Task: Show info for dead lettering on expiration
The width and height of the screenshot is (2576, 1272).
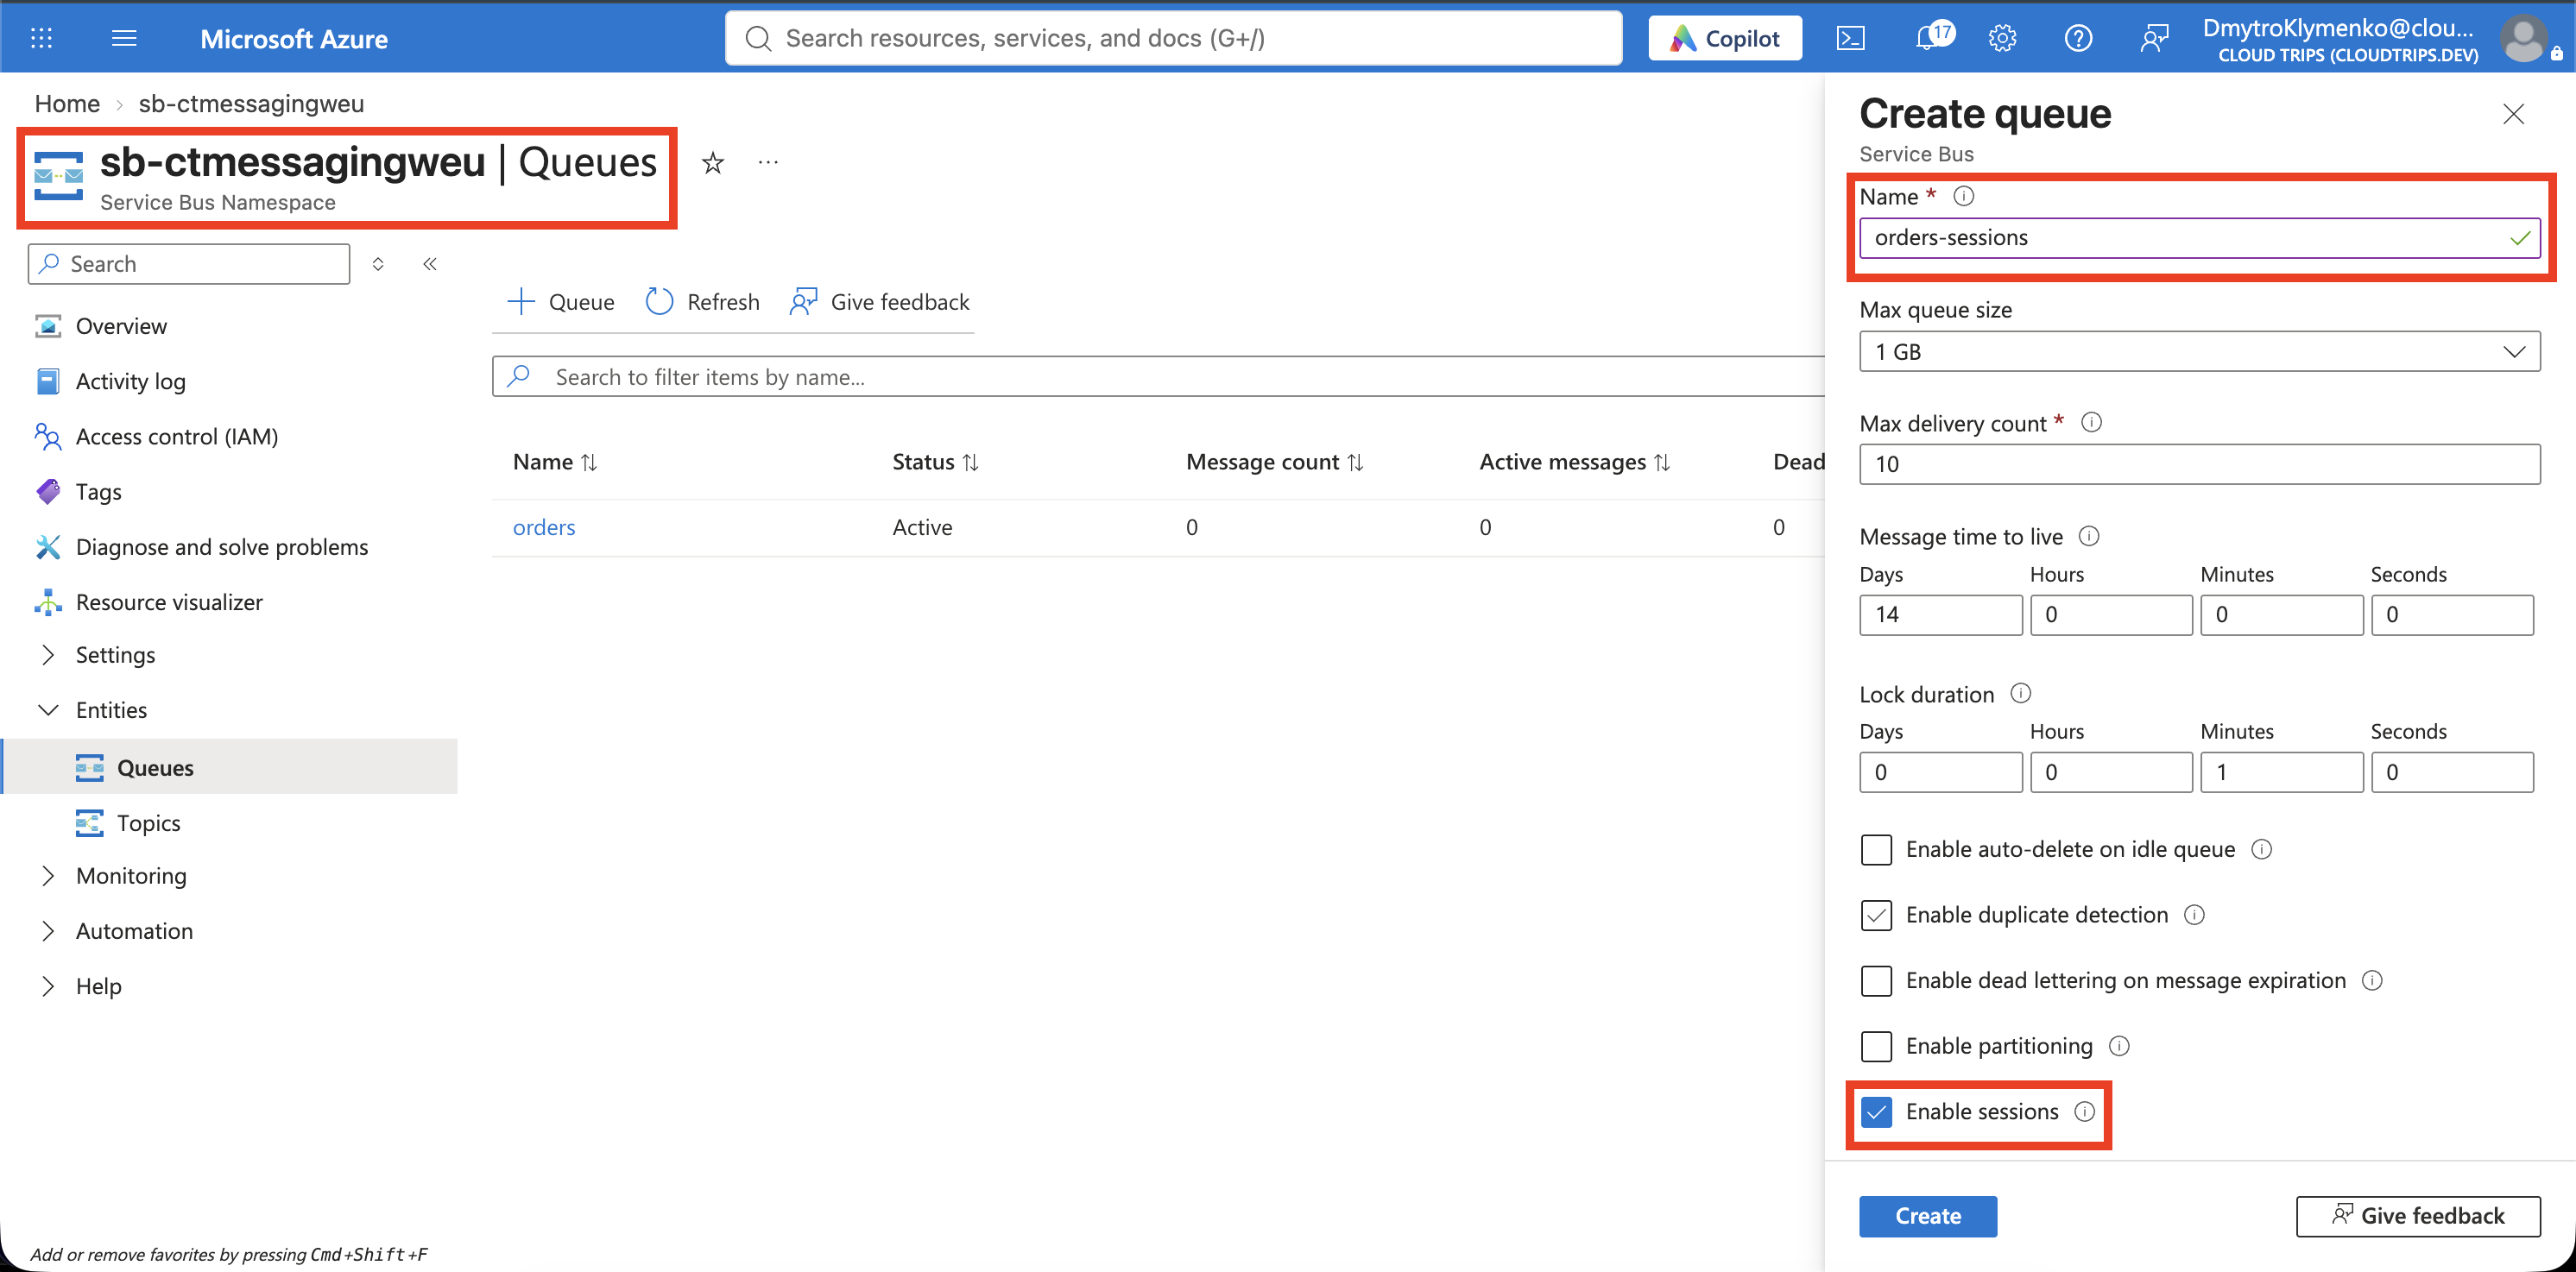Action: (2372, 980)
